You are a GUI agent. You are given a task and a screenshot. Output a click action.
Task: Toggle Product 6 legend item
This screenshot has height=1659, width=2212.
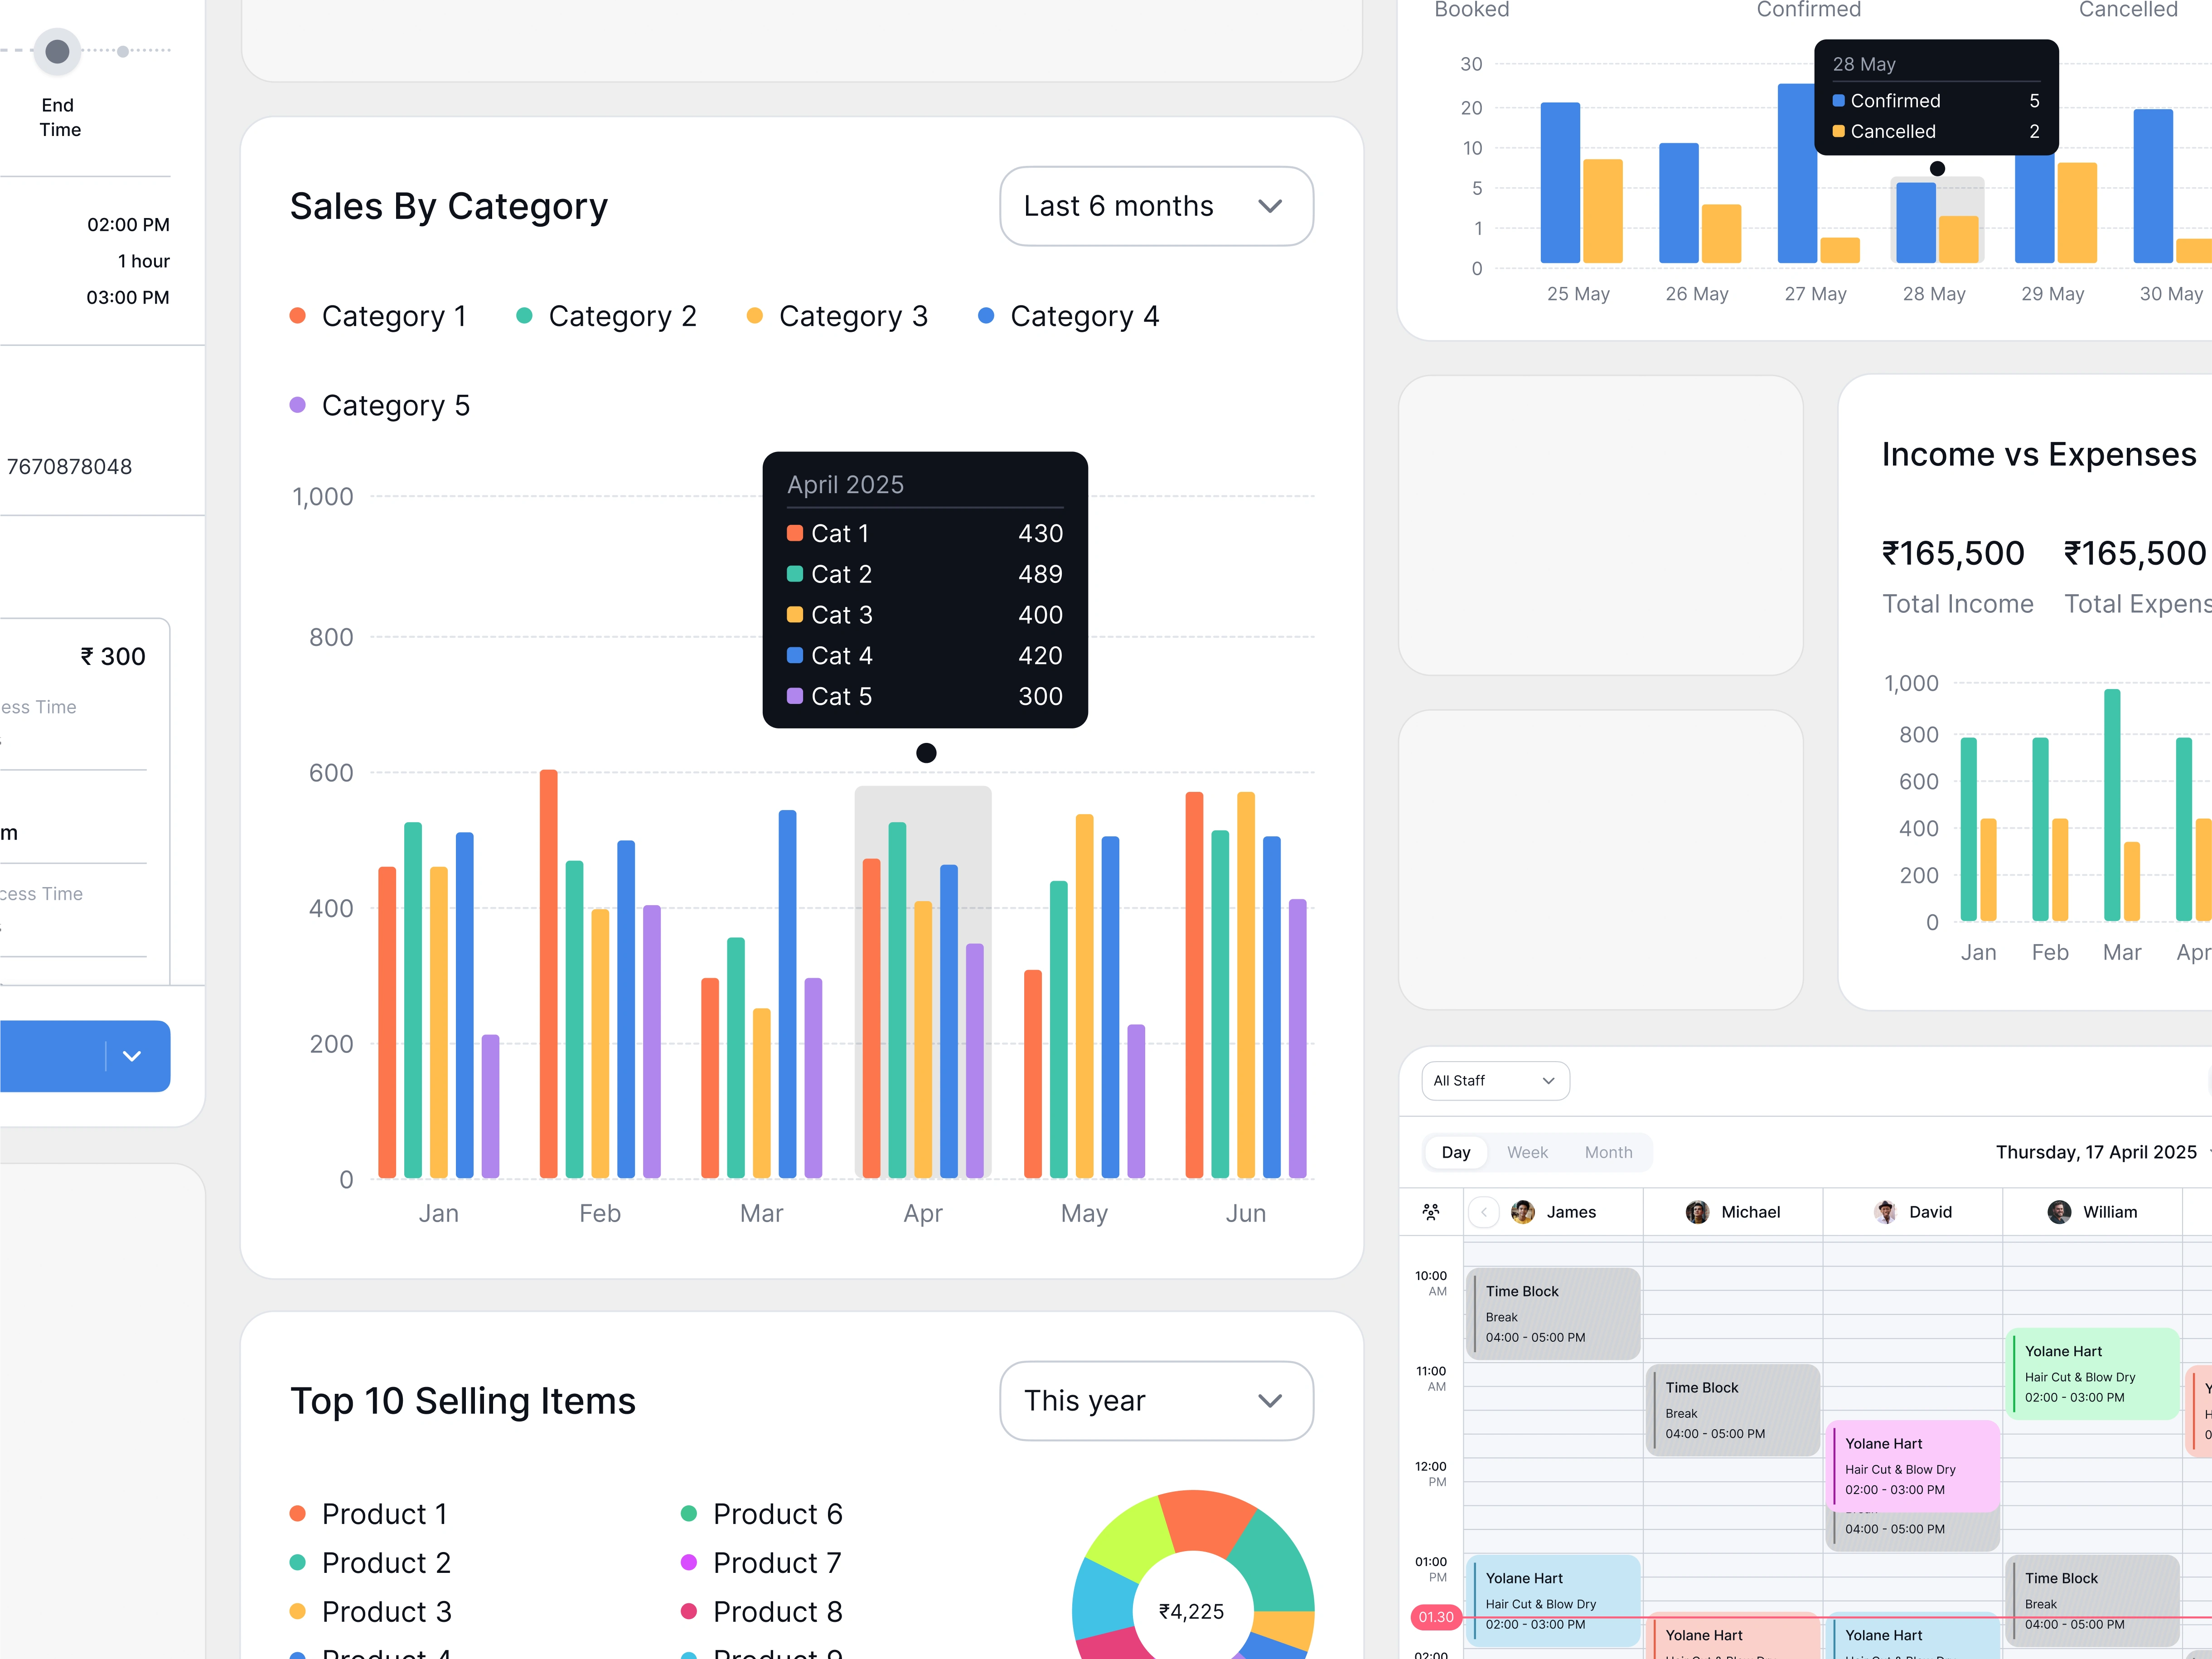click(761, 1514)
